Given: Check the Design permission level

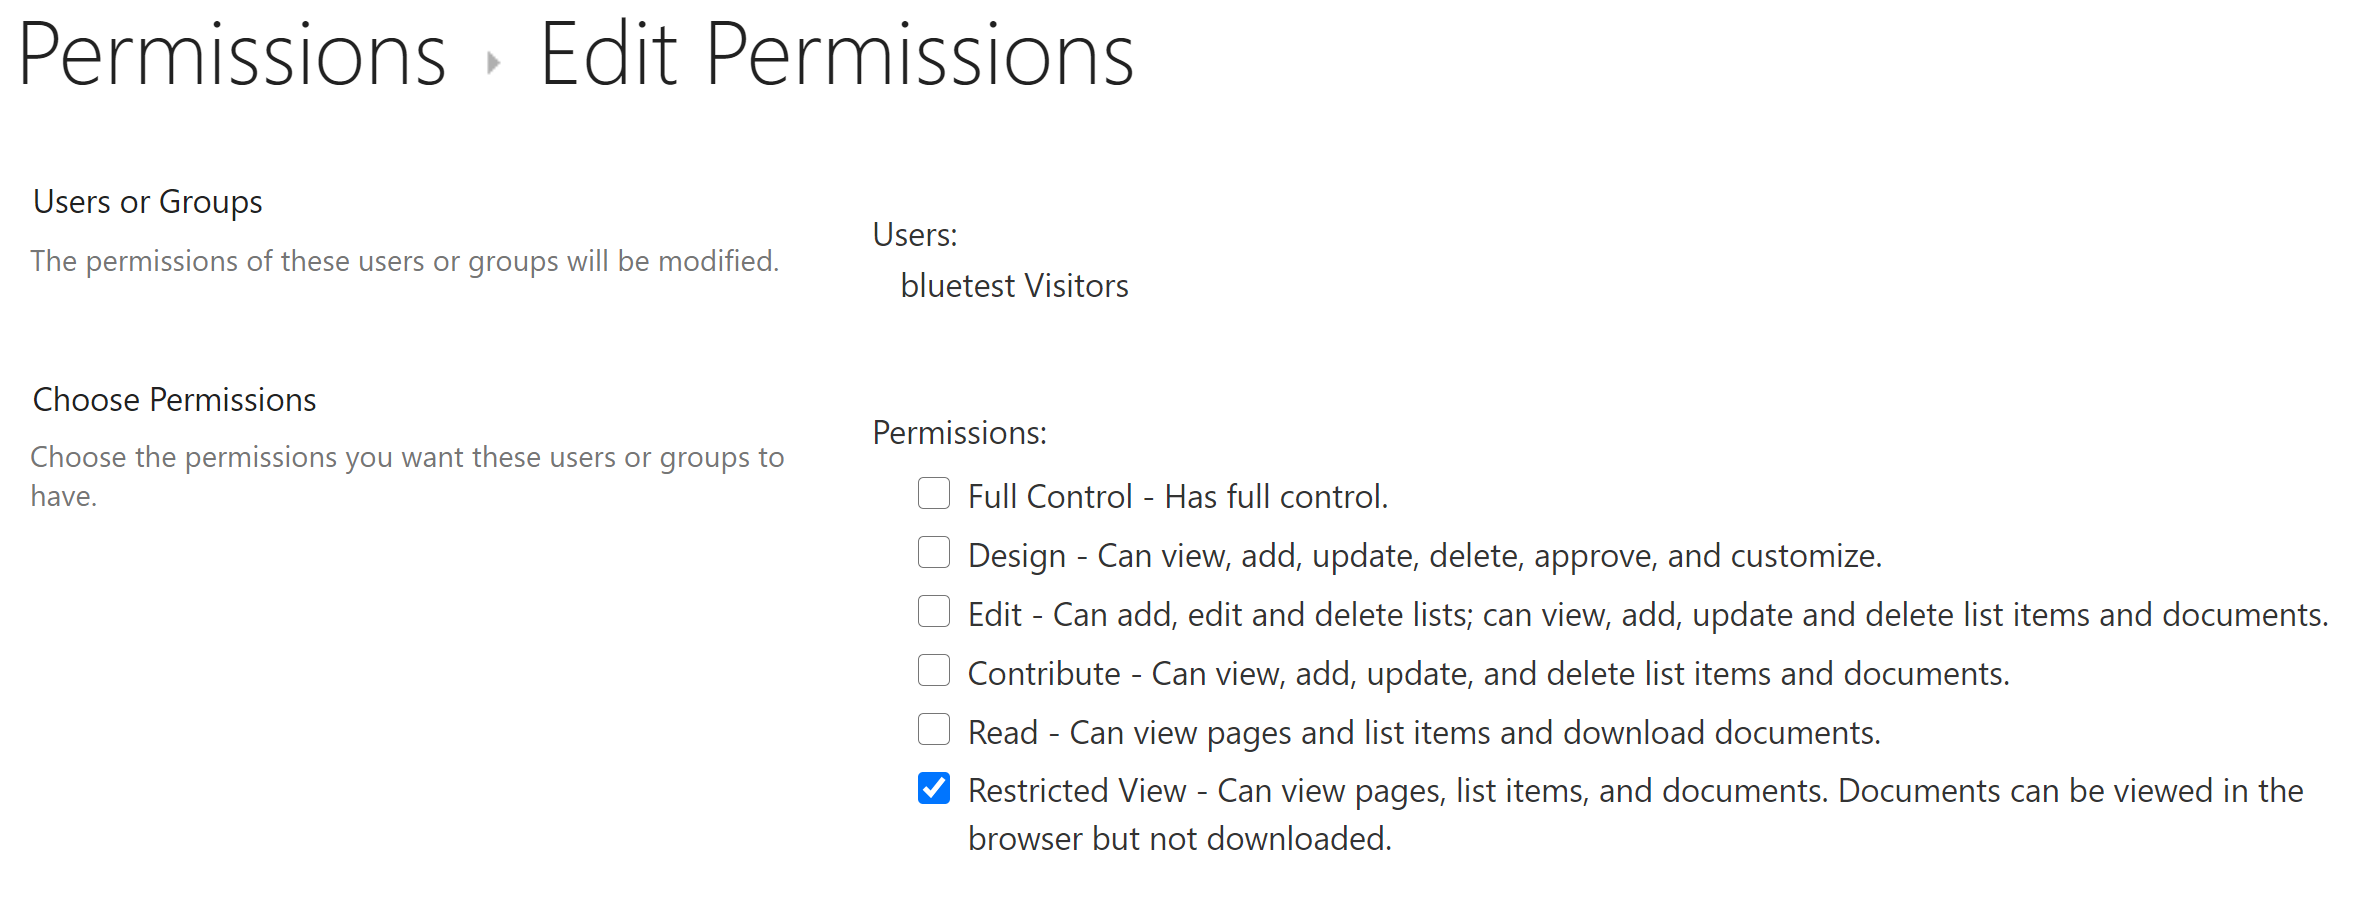Looking at the screenshot, I should pos(933,552).
